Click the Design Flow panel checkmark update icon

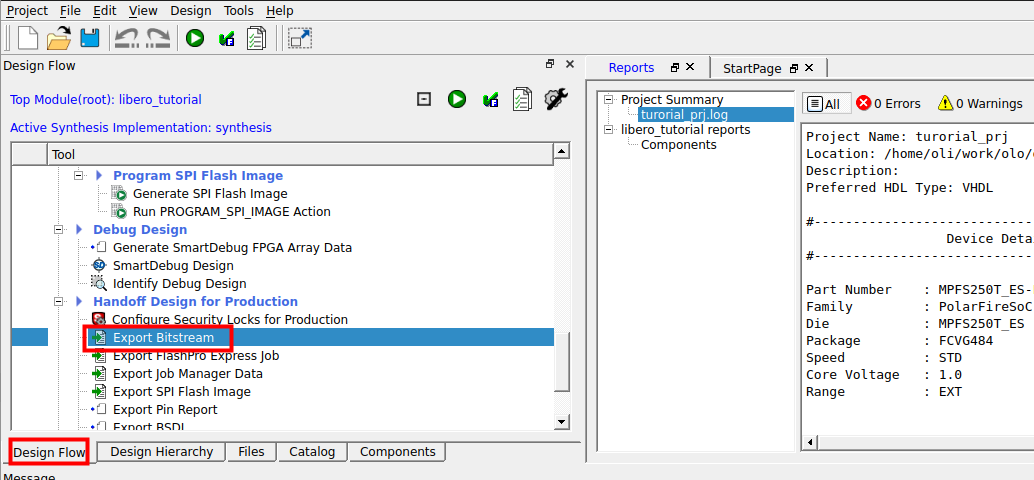(490, 100)
